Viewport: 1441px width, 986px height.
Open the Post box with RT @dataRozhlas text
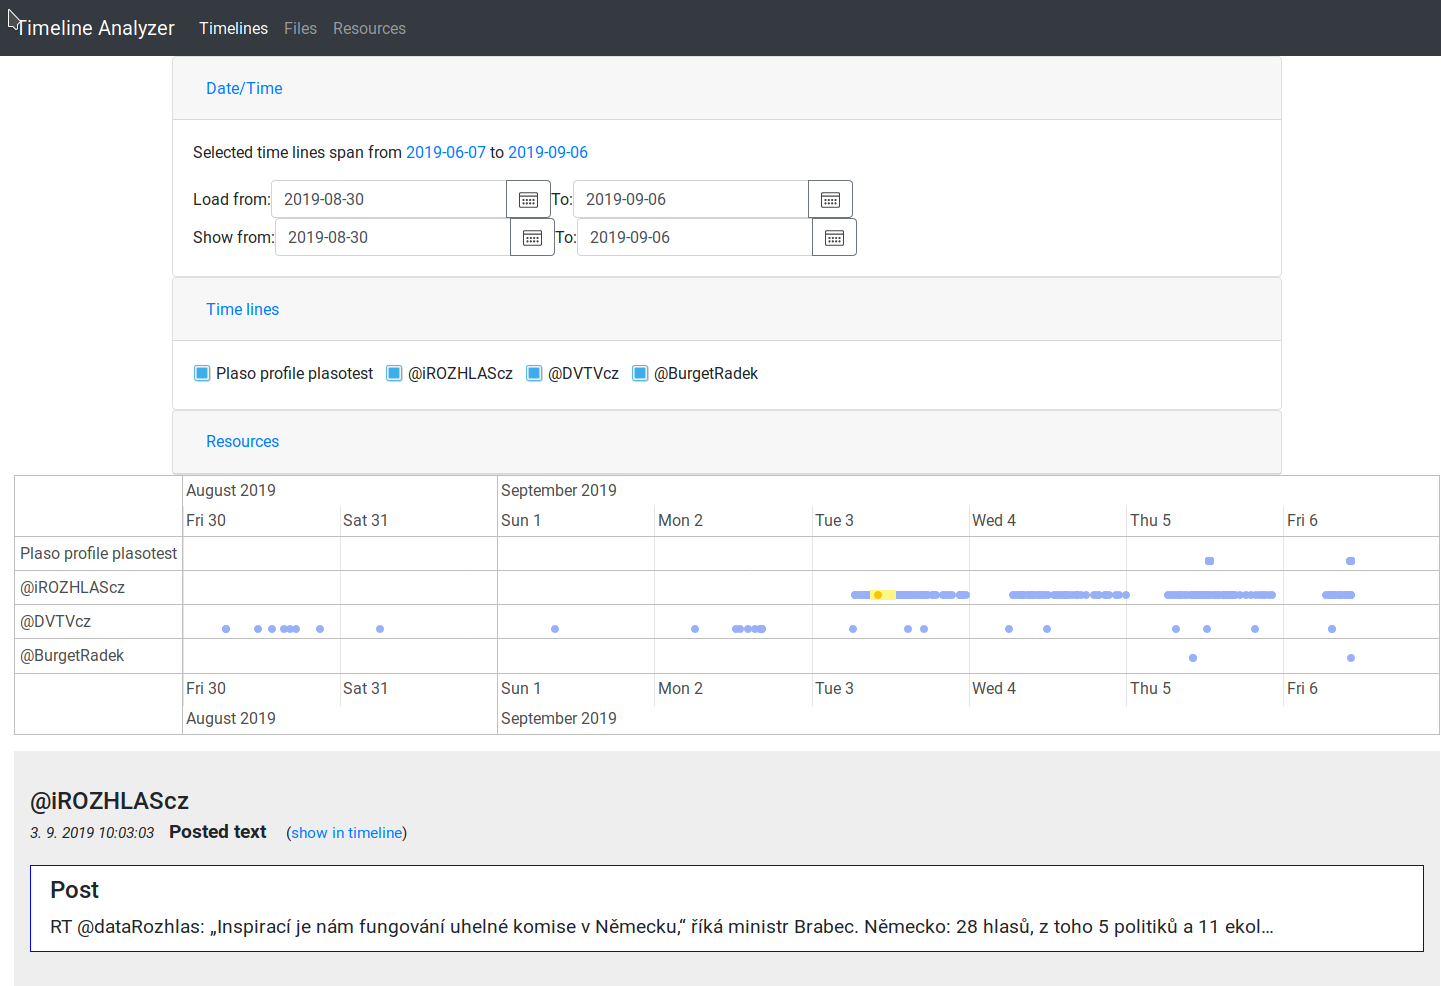pyautogui.click(x=727, y=908)
